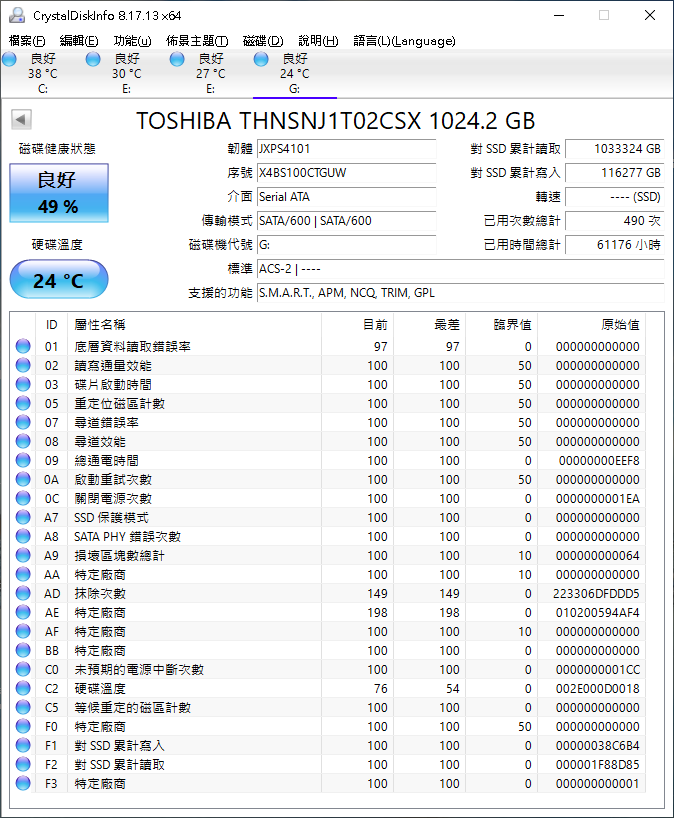Click the standard field ACS-2 | ----
The height and width of the screenshot is (818, 674).
[461, 269]
